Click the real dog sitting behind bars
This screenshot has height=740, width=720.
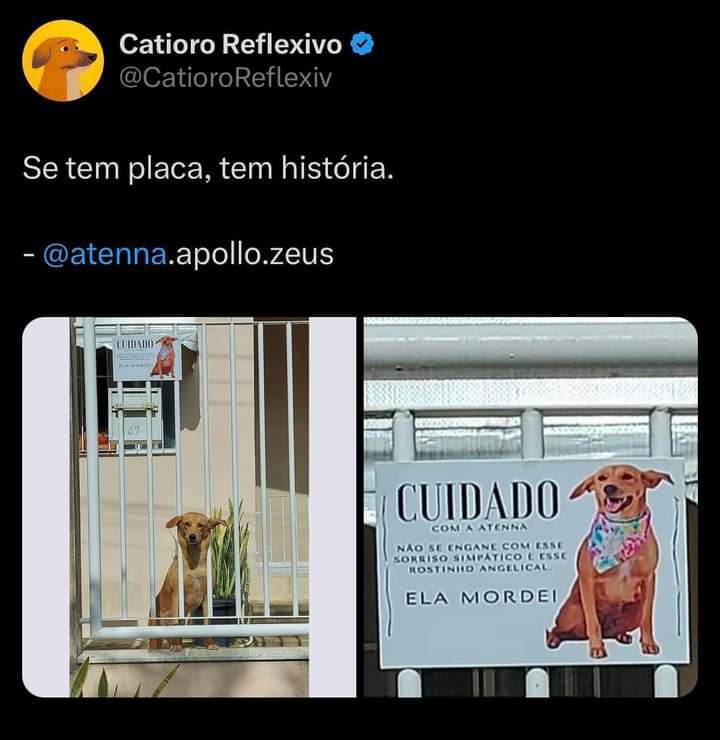pos(190,580)
